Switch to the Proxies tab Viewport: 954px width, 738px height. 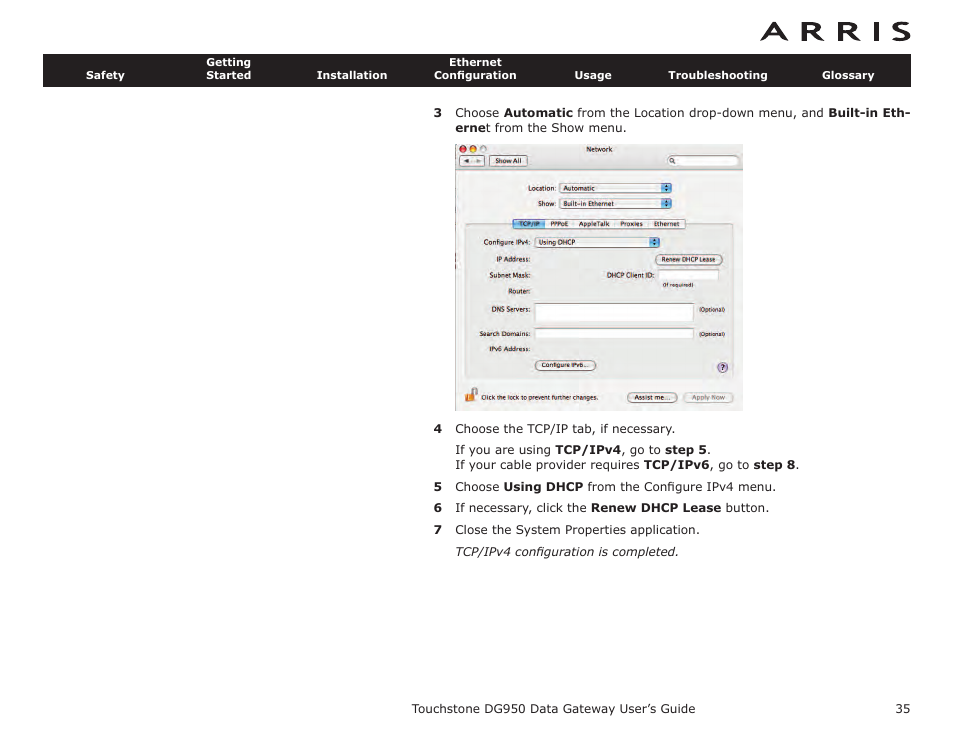tap(632, 224)
